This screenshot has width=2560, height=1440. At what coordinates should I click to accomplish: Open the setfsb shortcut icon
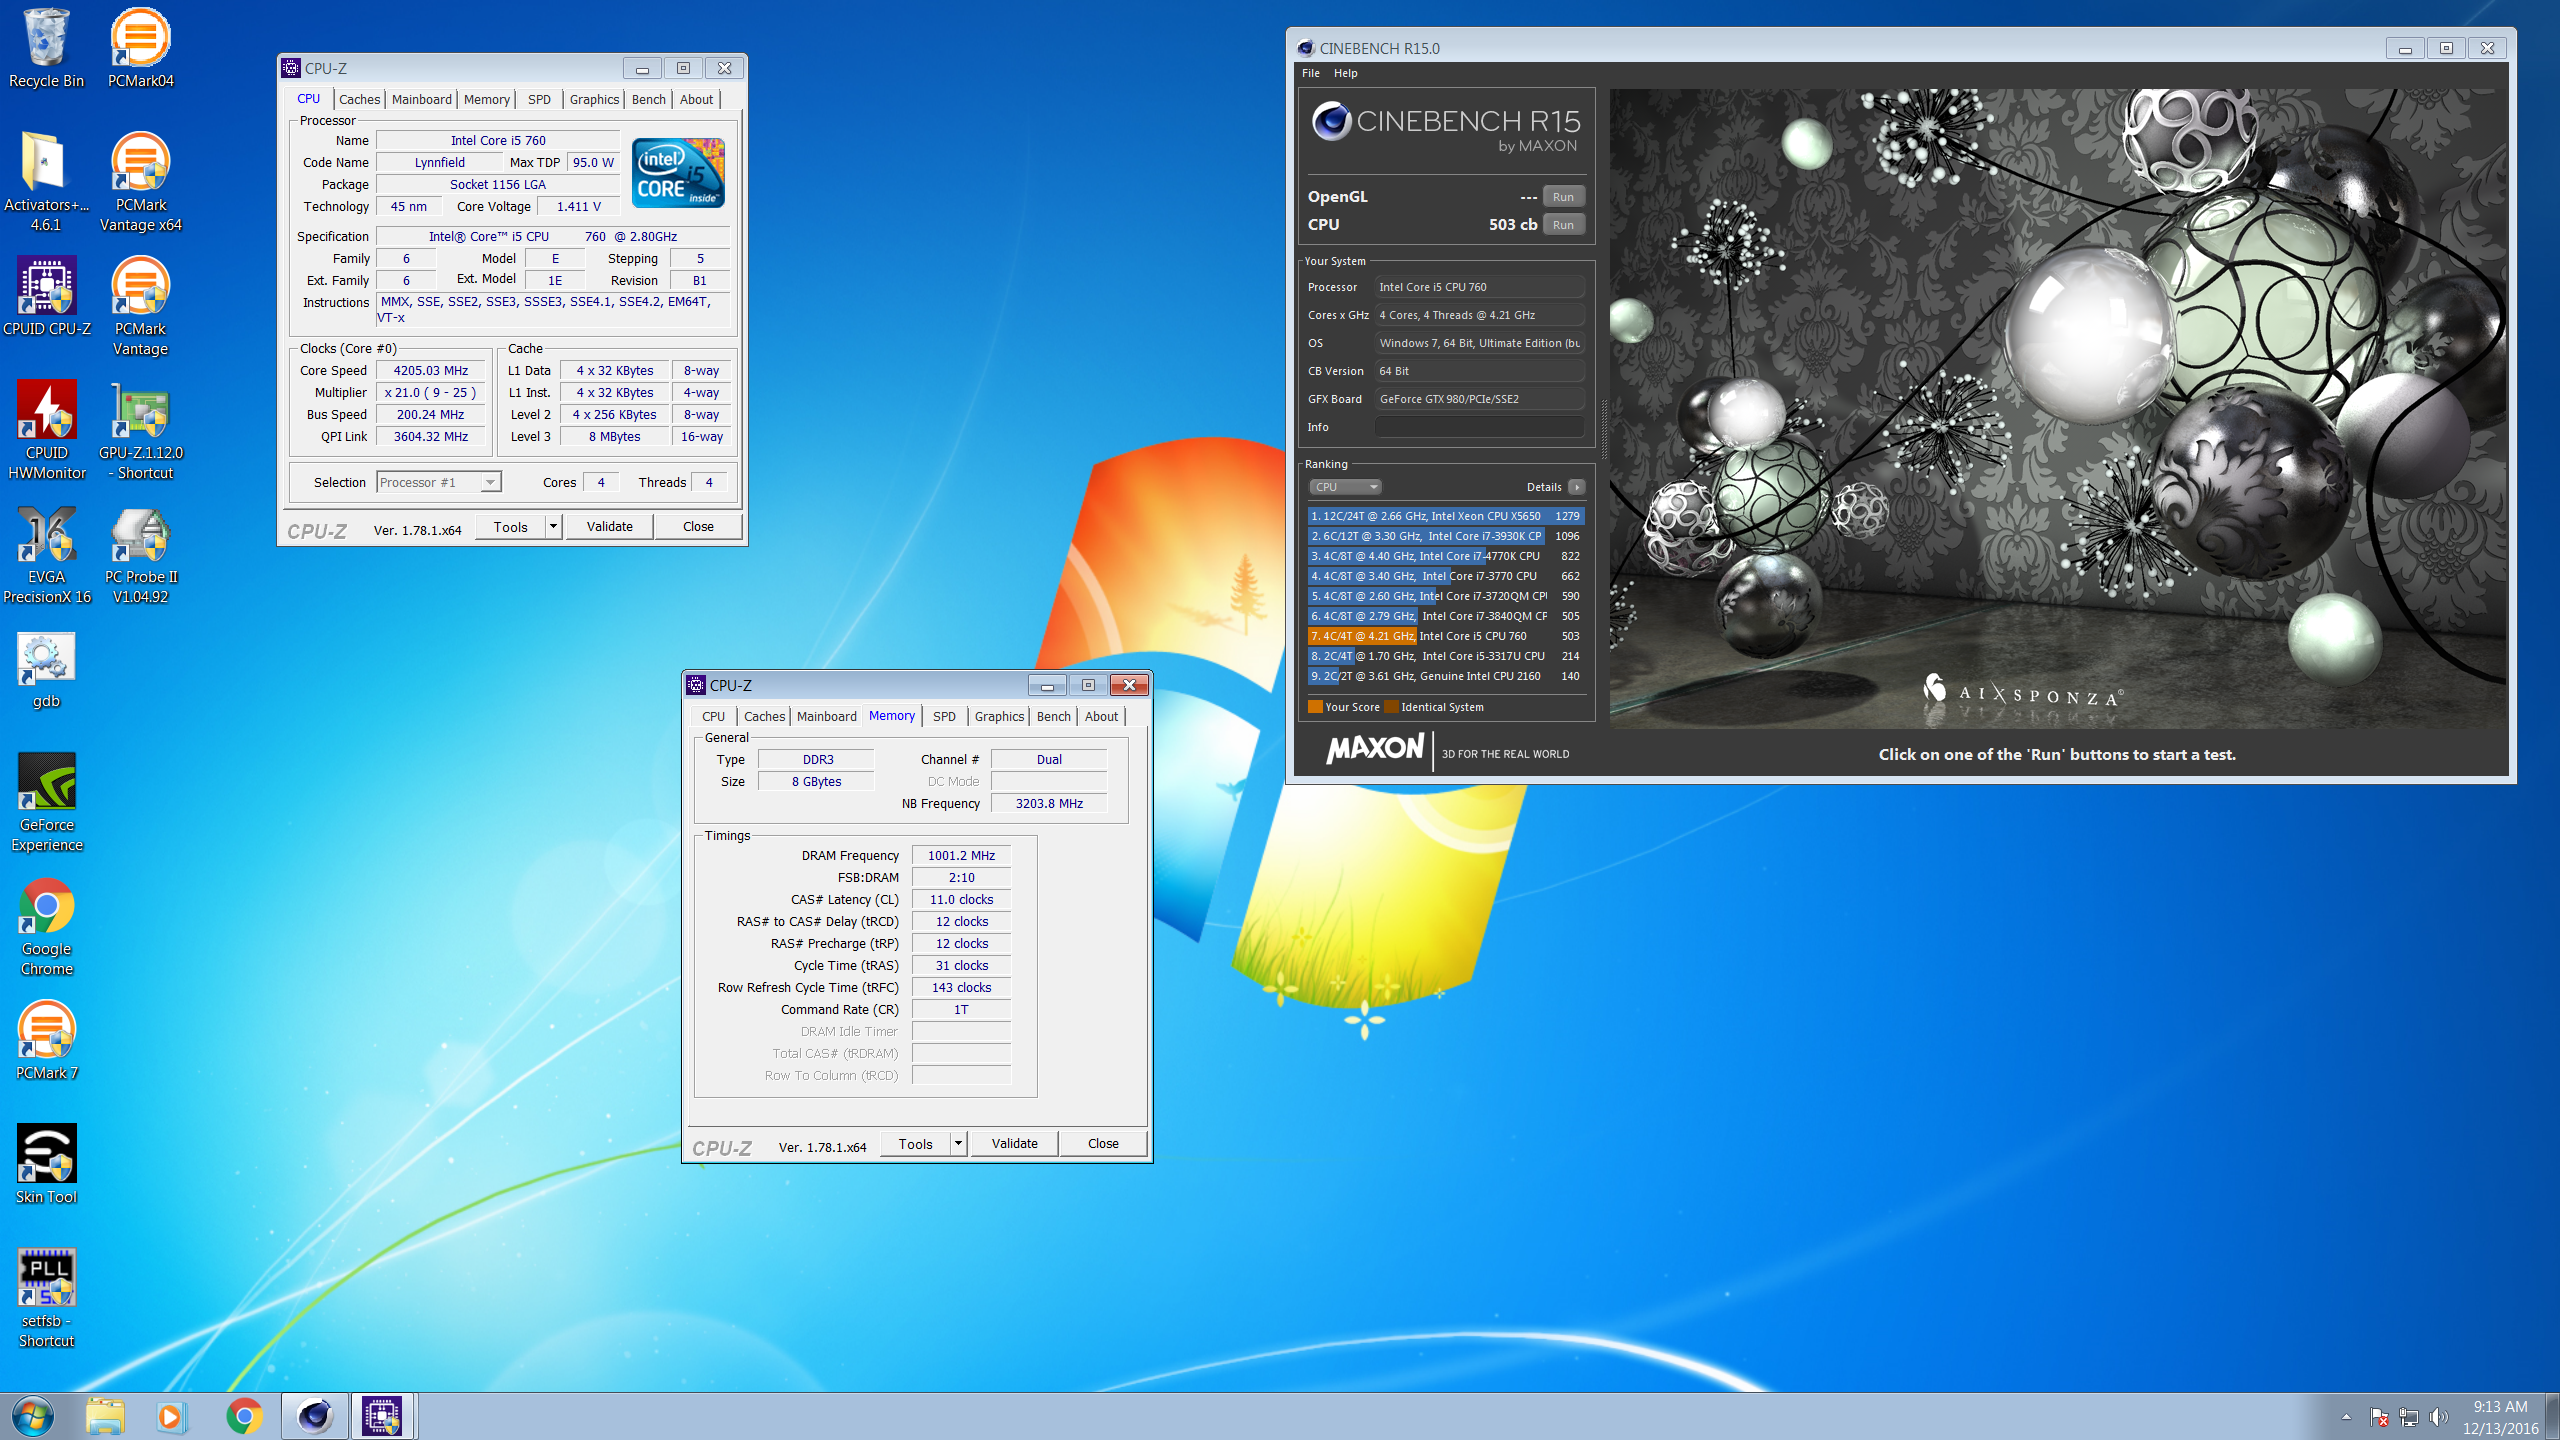(x=46, y=1298)
